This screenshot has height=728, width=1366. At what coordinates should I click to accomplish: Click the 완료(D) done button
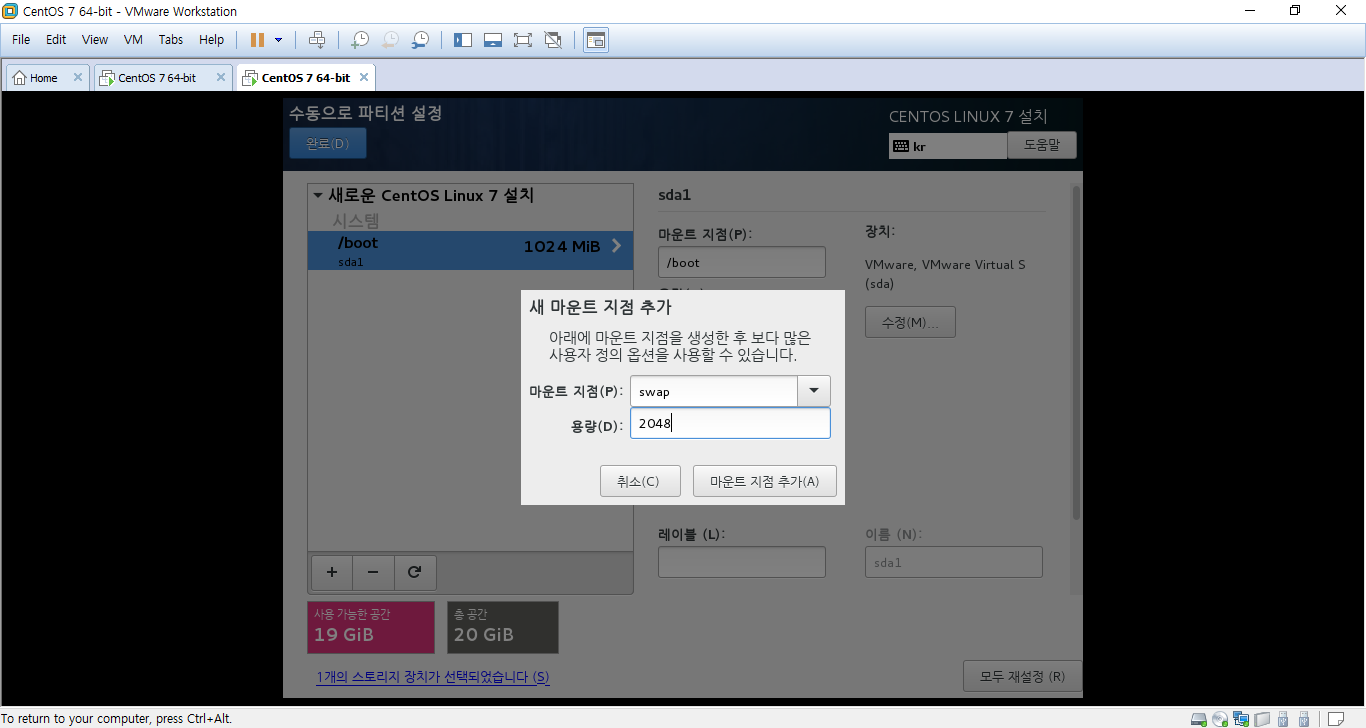click(x=327, y=143)
